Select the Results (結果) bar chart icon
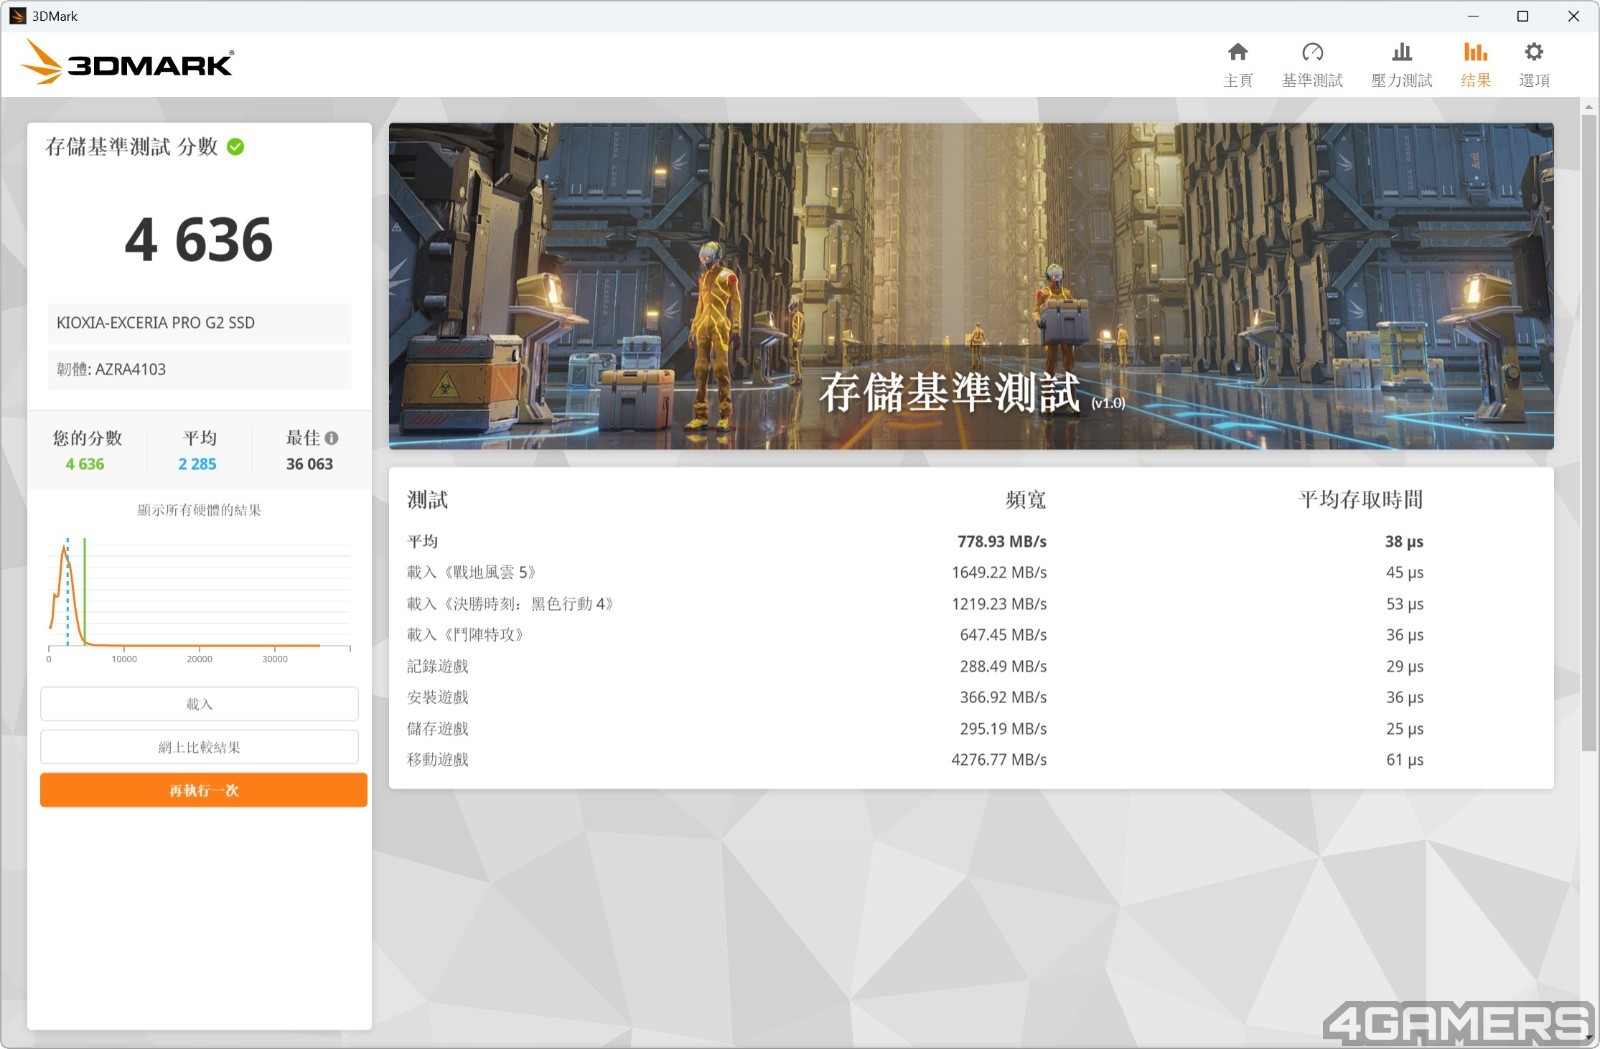The width and height of the screenshot is (1600, 1049). click(x=1475, y=53)
